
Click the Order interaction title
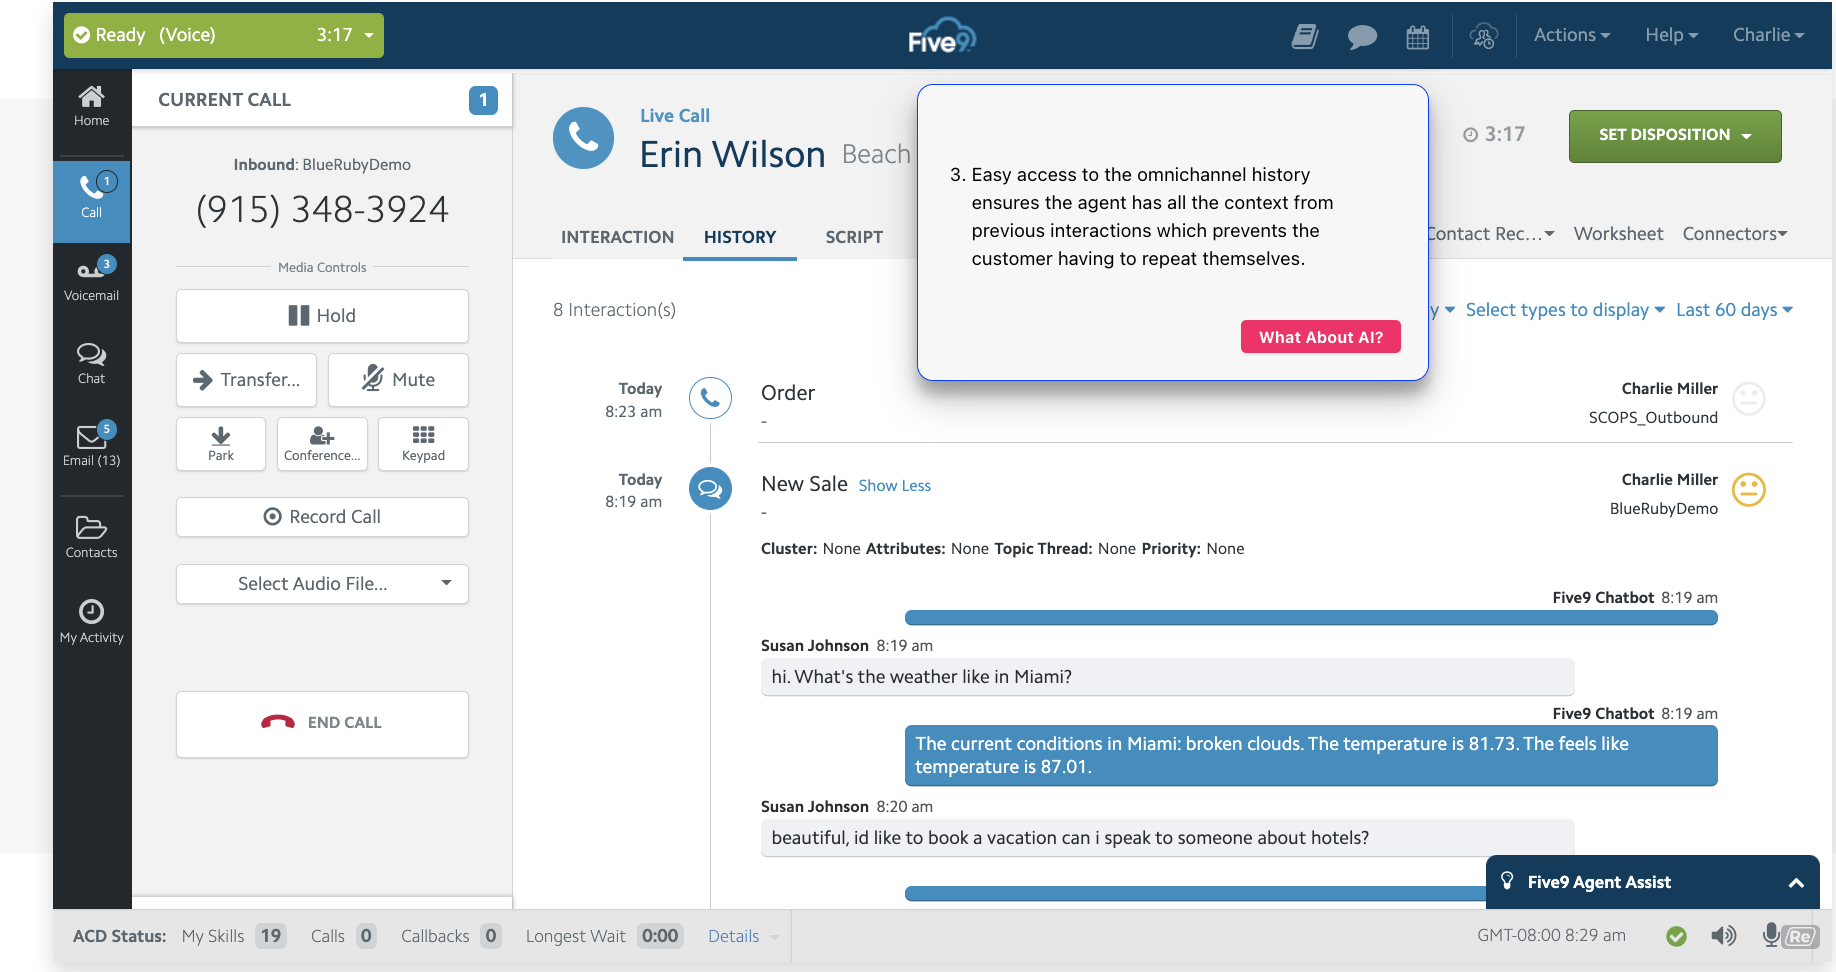(x=788, y=393)
